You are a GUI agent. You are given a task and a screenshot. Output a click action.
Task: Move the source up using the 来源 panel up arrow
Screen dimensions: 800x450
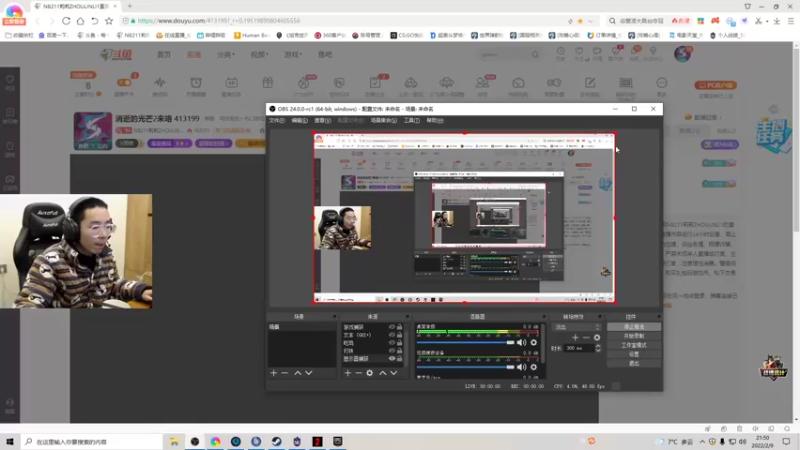point(383,373)
